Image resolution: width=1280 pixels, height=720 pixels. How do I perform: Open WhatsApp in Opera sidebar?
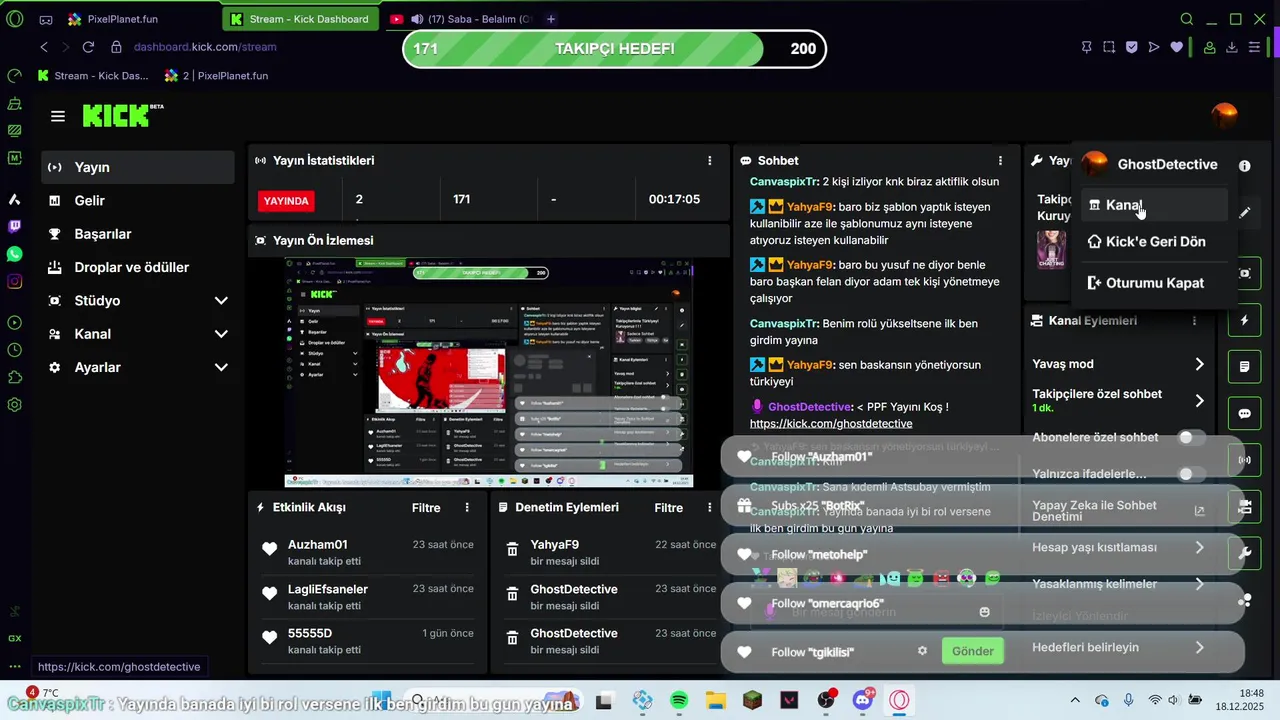[14, 254]
